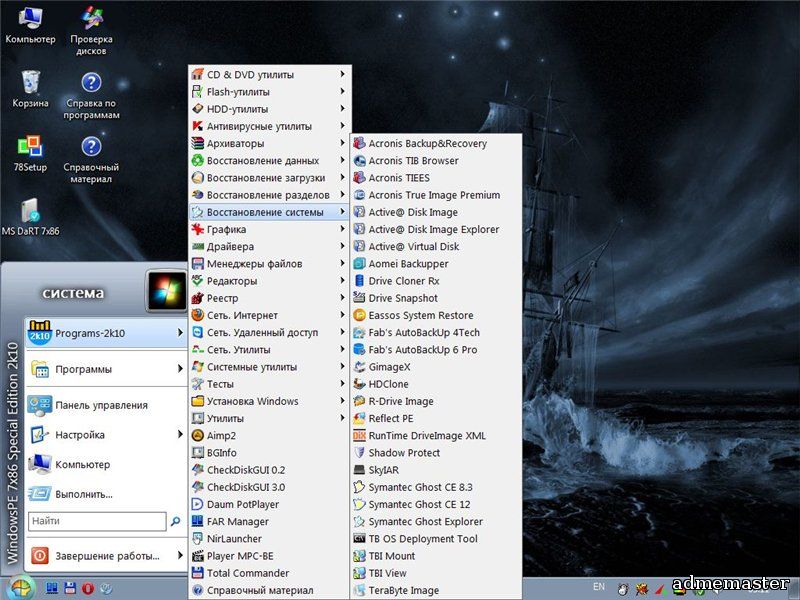Open the Справочный материал desktop icon
800x600 pixels.
pos(91,159)
